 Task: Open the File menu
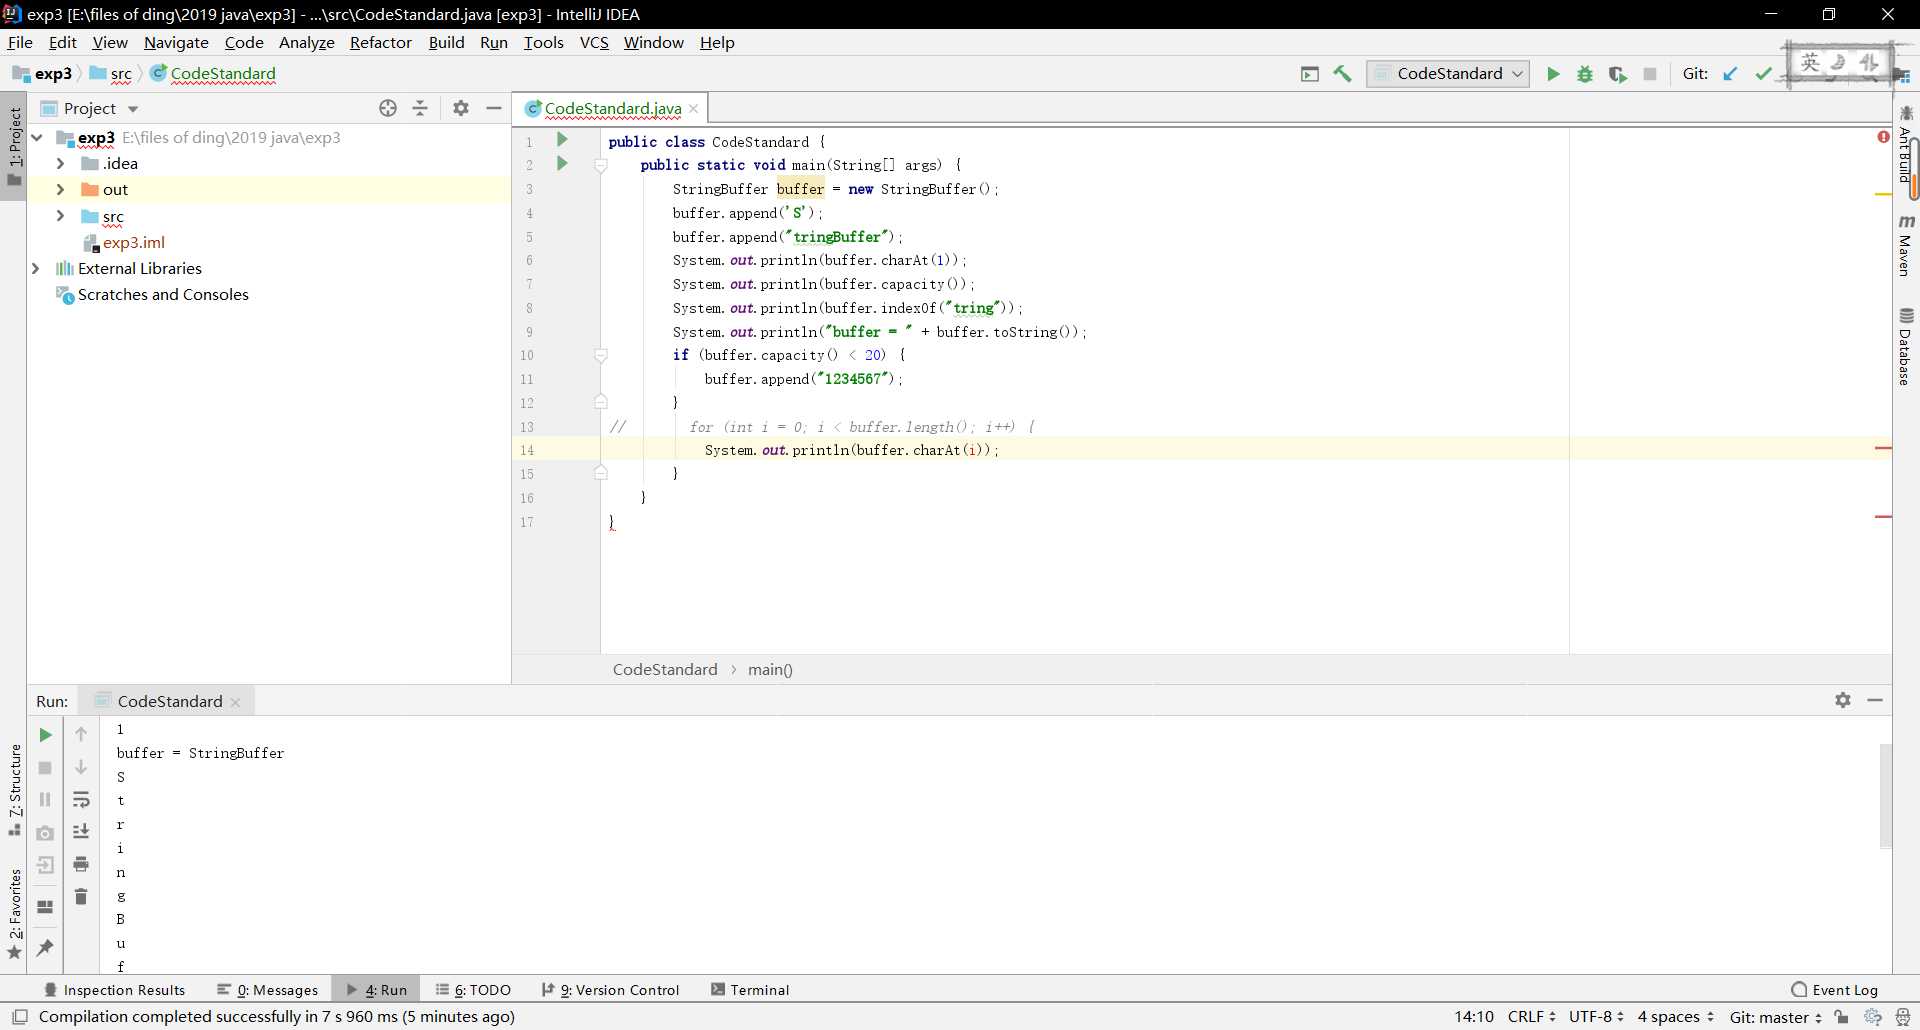pos(20,42)
